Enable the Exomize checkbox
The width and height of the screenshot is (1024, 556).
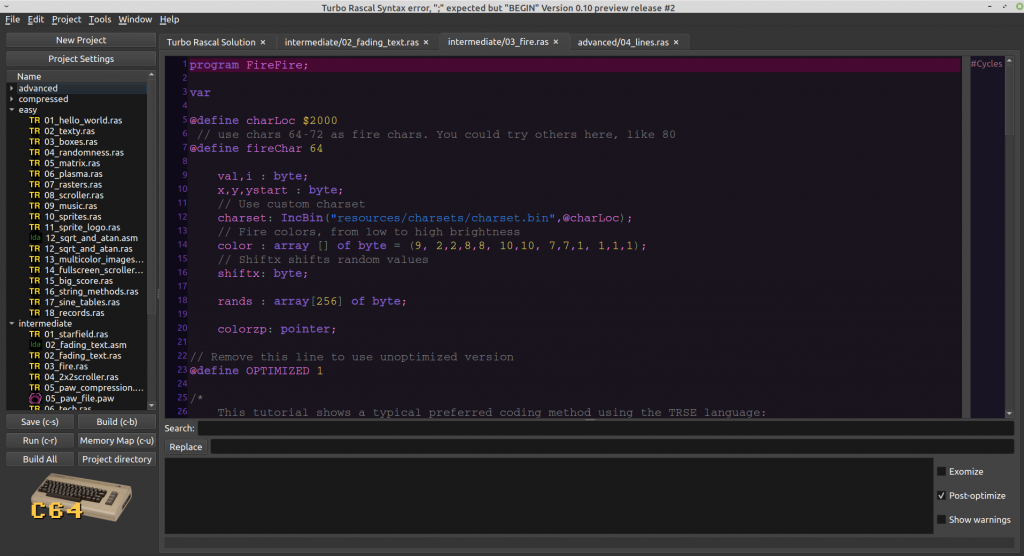(x=941, y=472)
